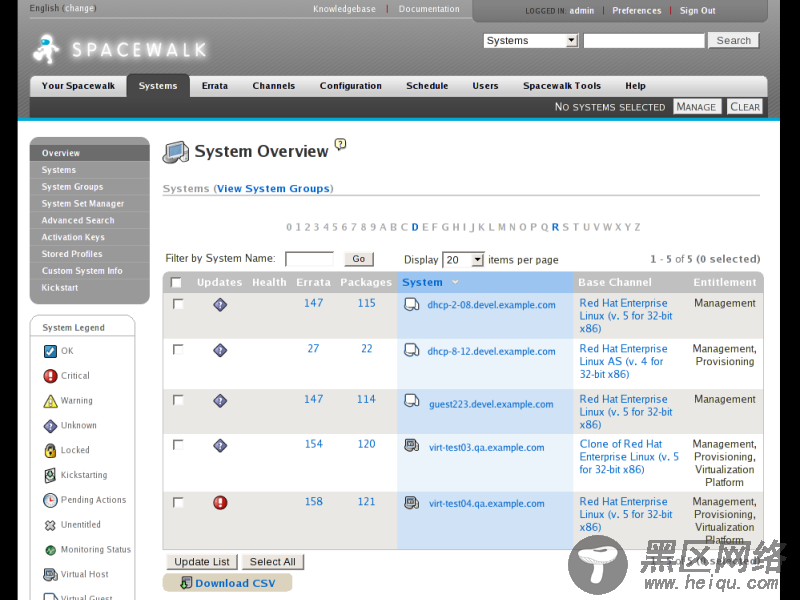Screen dimensions: 800x600
Task: Click the Warning legend icon
Action: (x=50, y=401)
